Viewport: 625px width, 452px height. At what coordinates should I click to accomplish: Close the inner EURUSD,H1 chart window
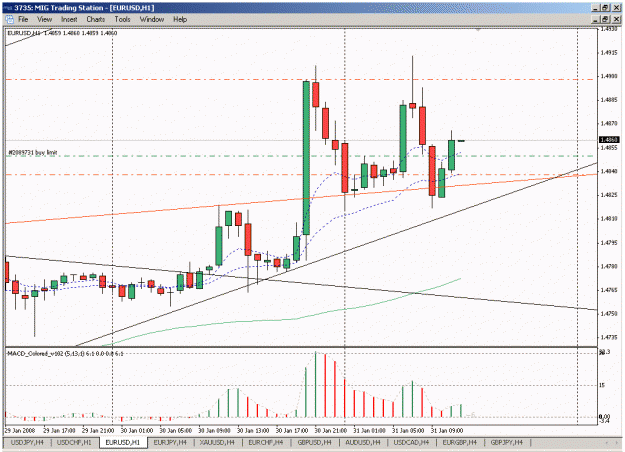[x=616, y=19]
